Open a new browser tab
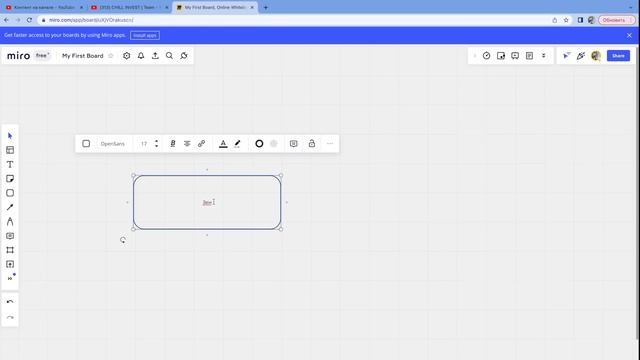 pyautogui.click(x=266, y=7)
